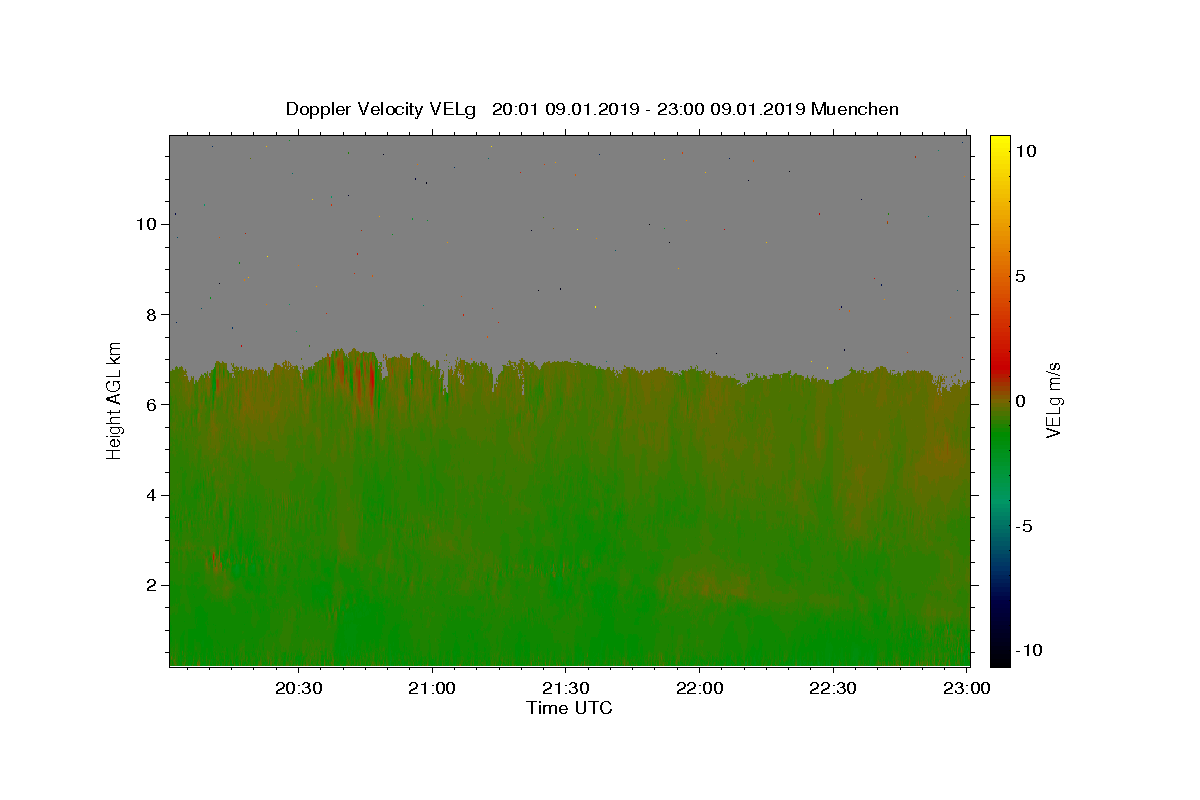Click the yellow top of the colorbar
The height and width of the screenshot is (800, 1200).
point(1000,145)
